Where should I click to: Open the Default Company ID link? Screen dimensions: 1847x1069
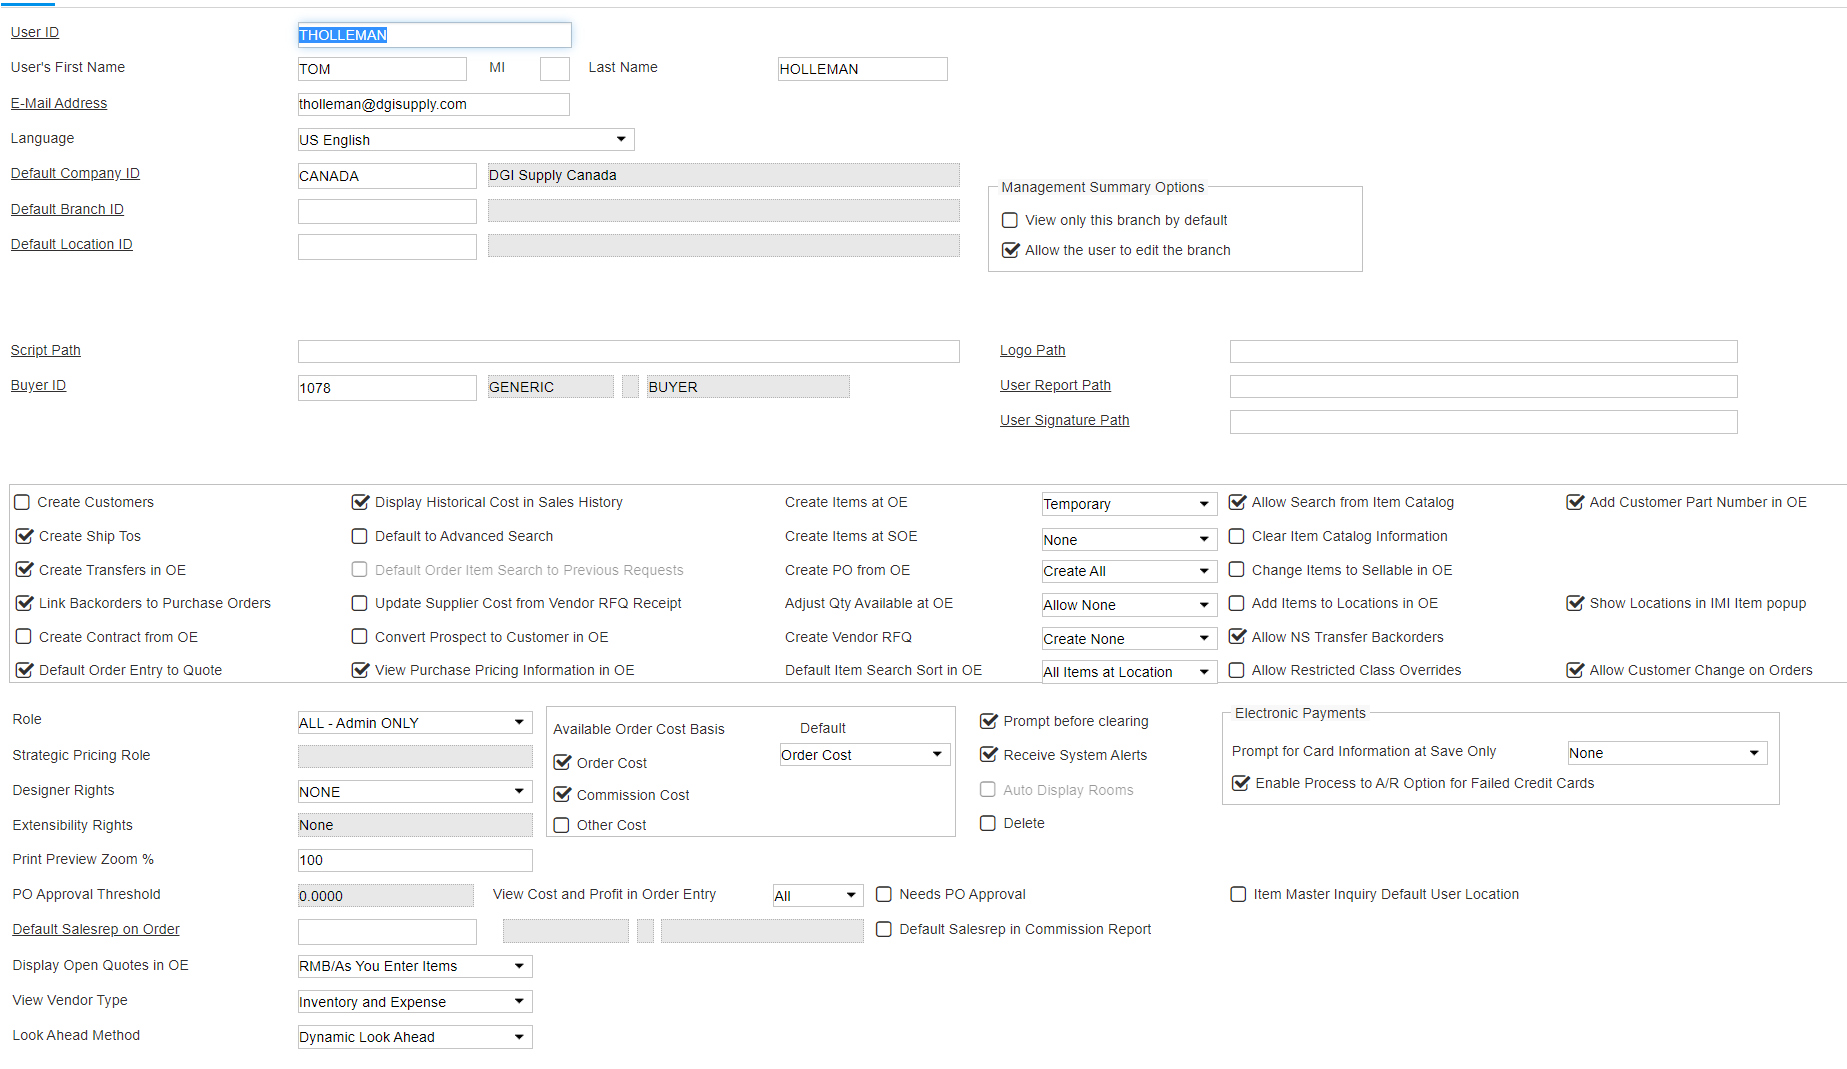pyautogui.click(x=75, y=173)
